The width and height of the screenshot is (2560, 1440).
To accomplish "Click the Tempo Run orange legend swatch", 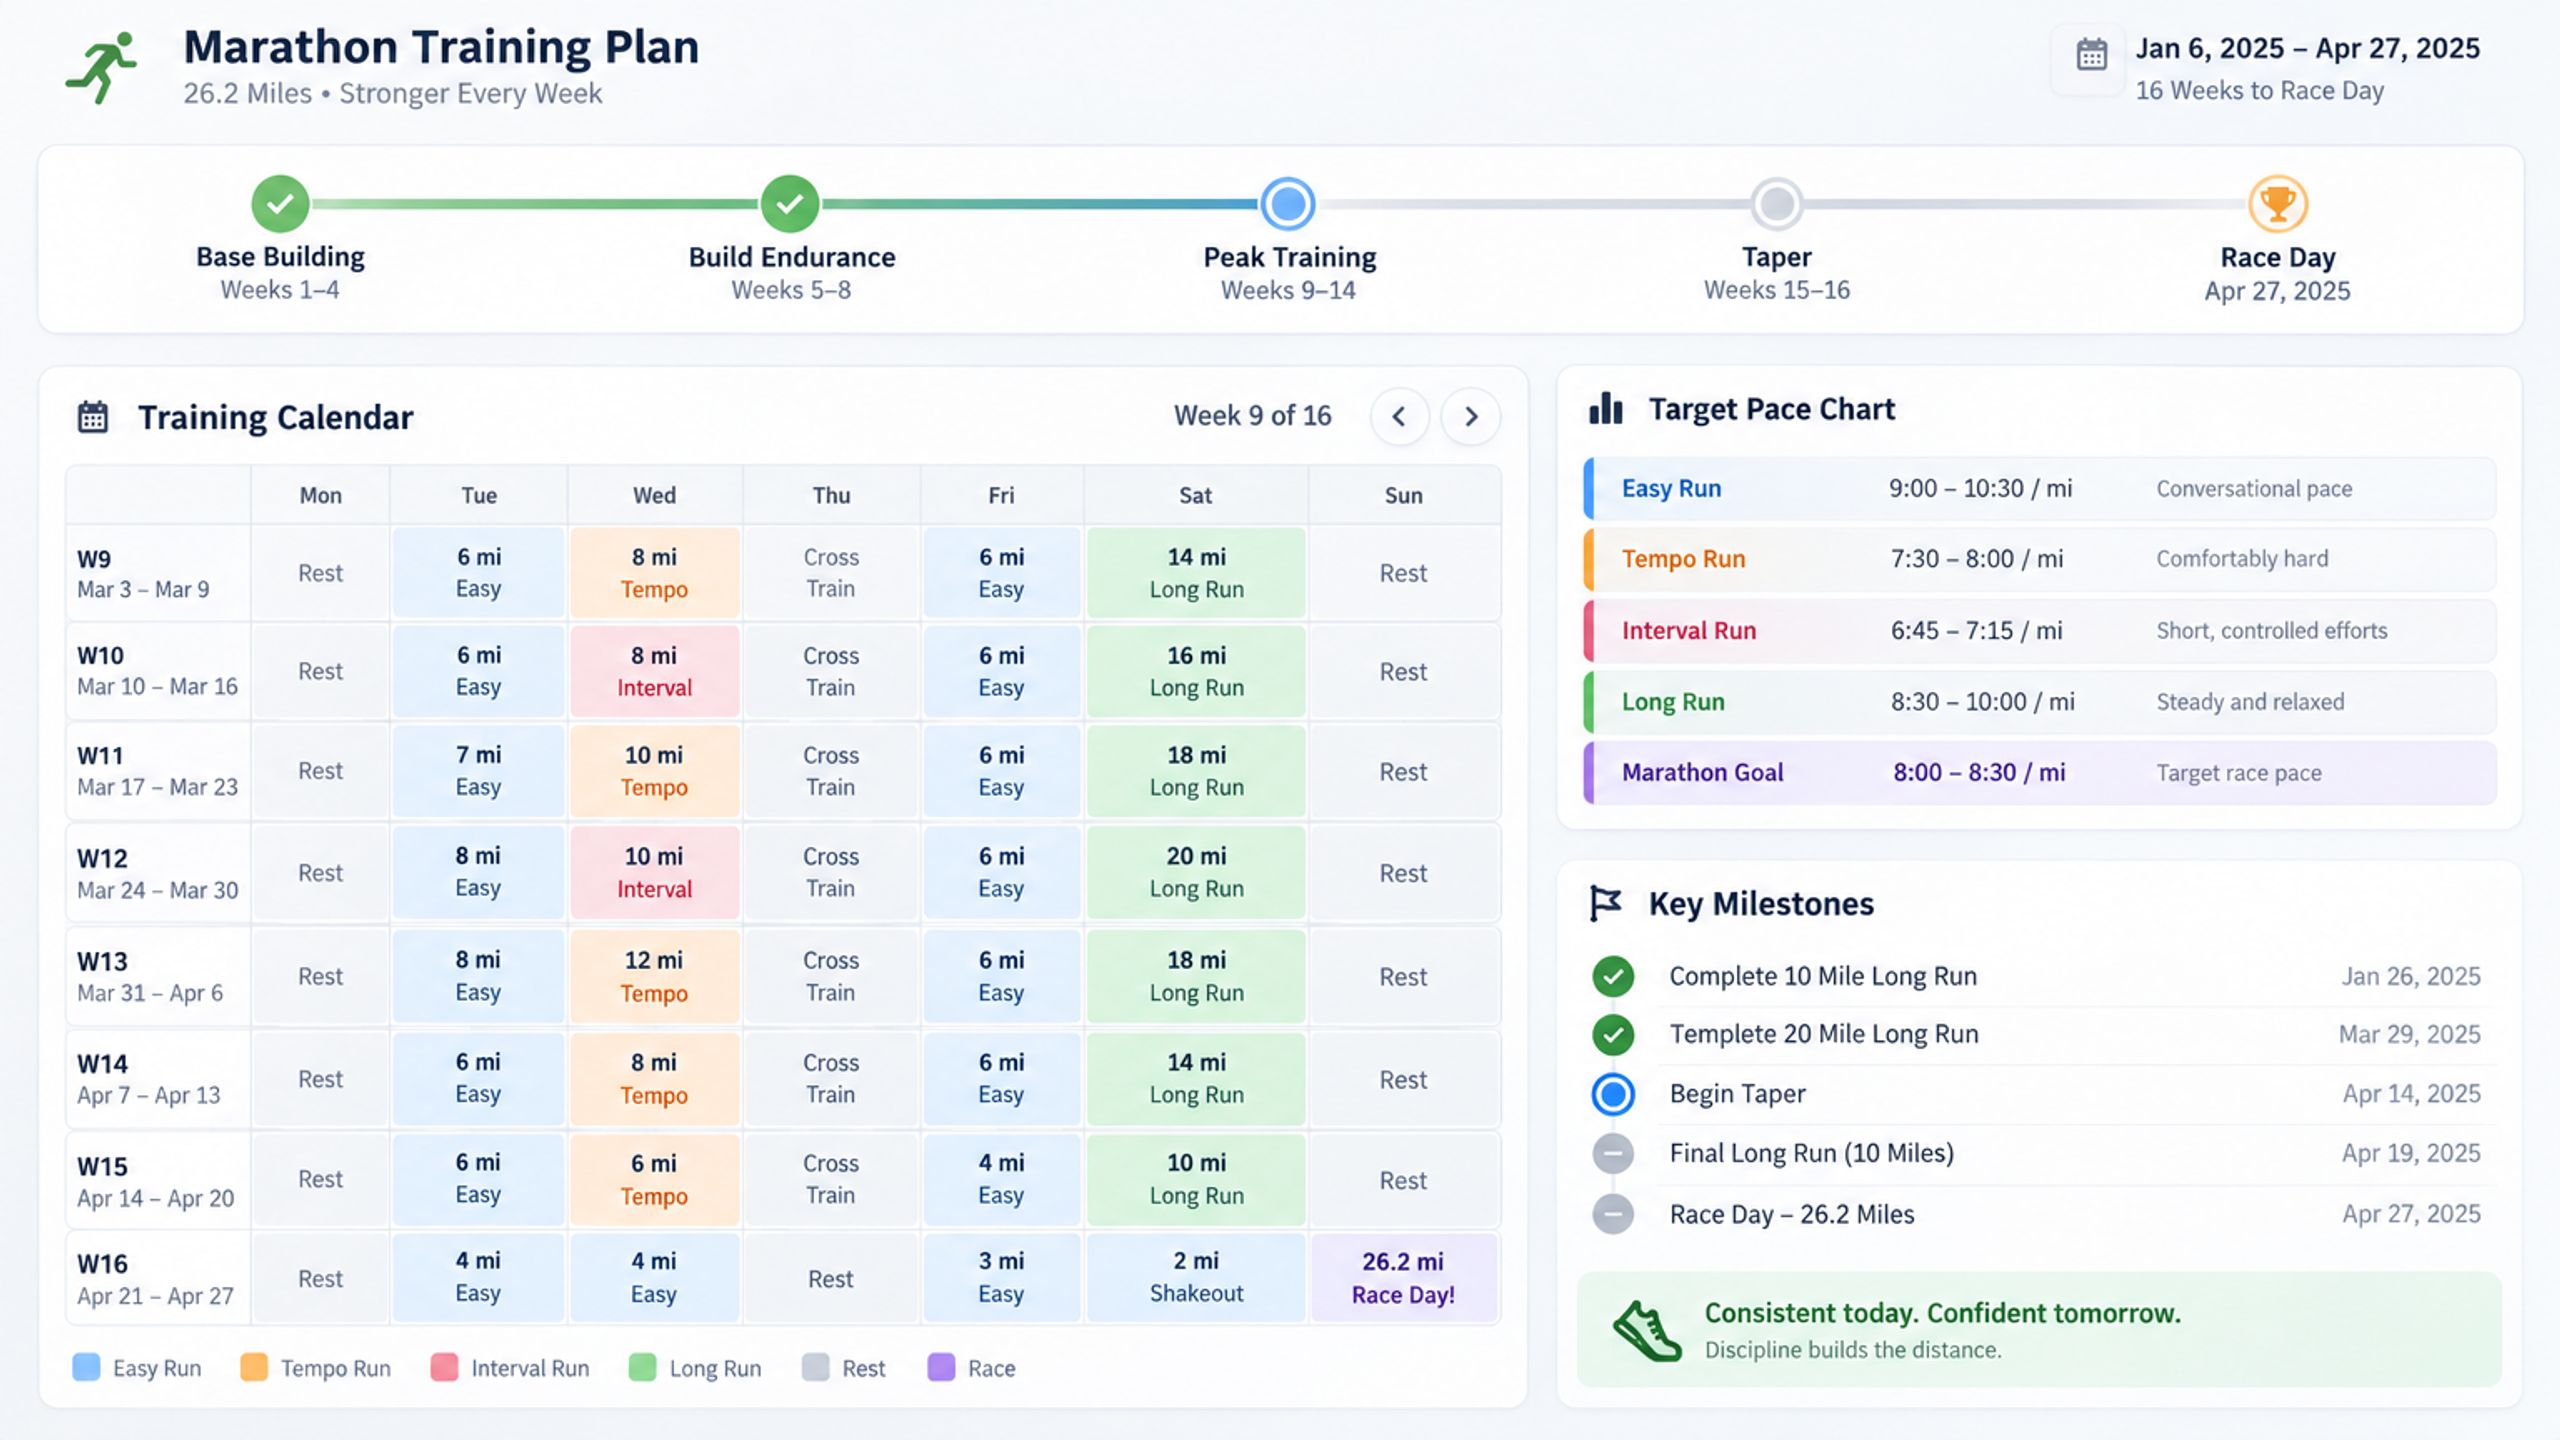I will point(254,1367).
